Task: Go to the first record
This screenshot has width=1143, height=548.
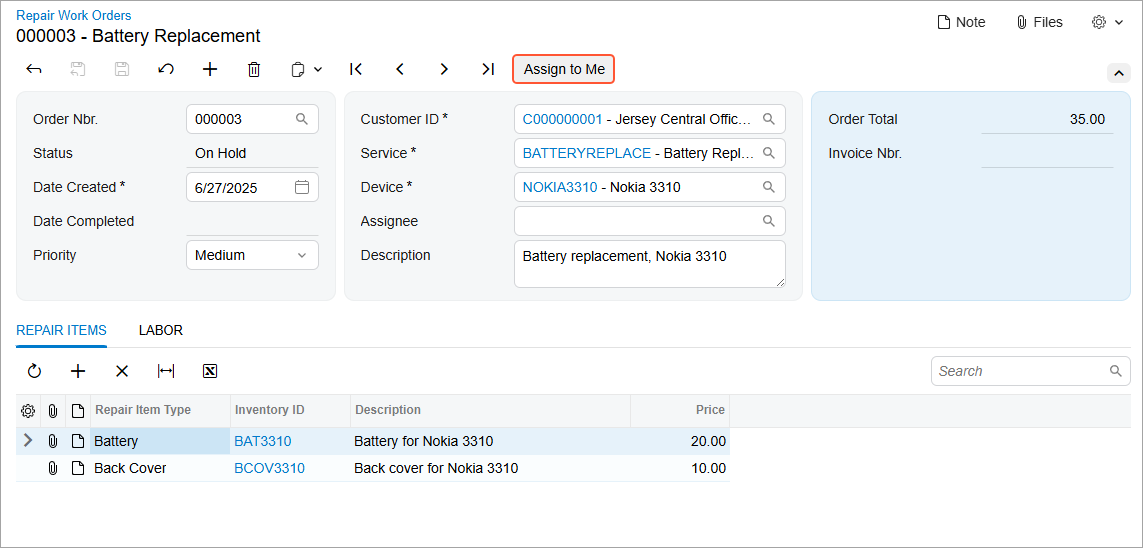Action: coord(356,69)
